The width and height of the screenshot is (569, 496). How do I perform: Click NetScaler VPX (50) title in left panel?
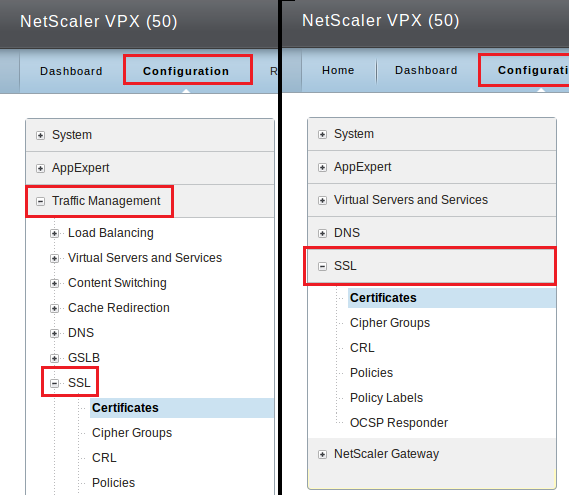click(99, 21)
